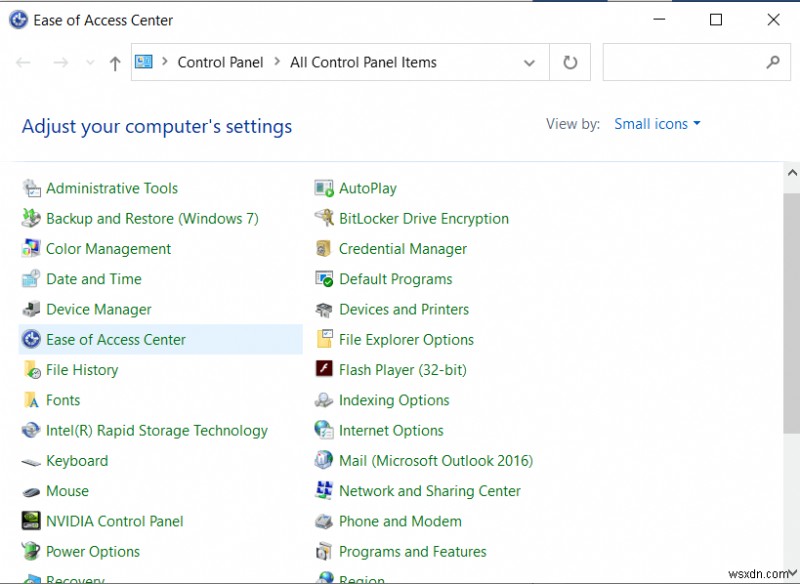Open Ease of Access Center
800x584 pixels.
coord(116,339)
